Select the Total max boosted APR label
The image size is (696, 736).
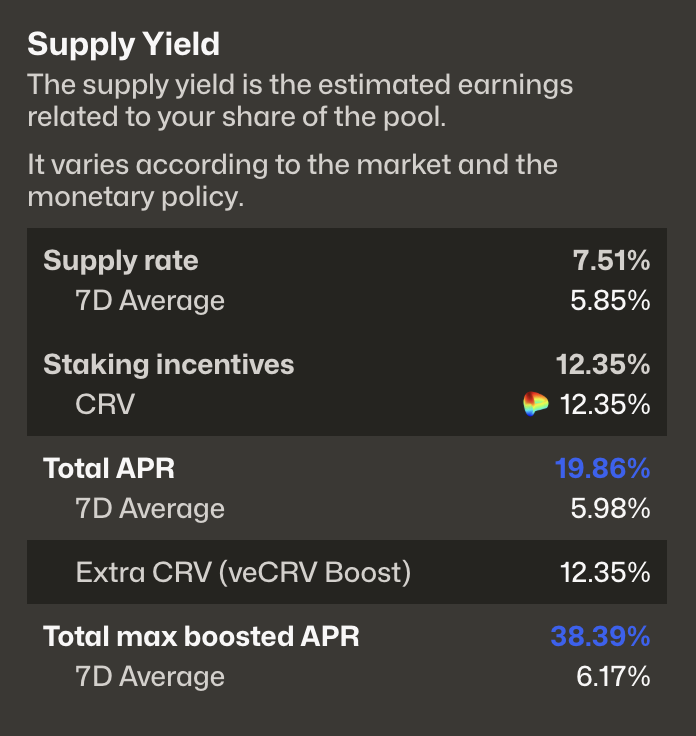click(x=201, y=636)
